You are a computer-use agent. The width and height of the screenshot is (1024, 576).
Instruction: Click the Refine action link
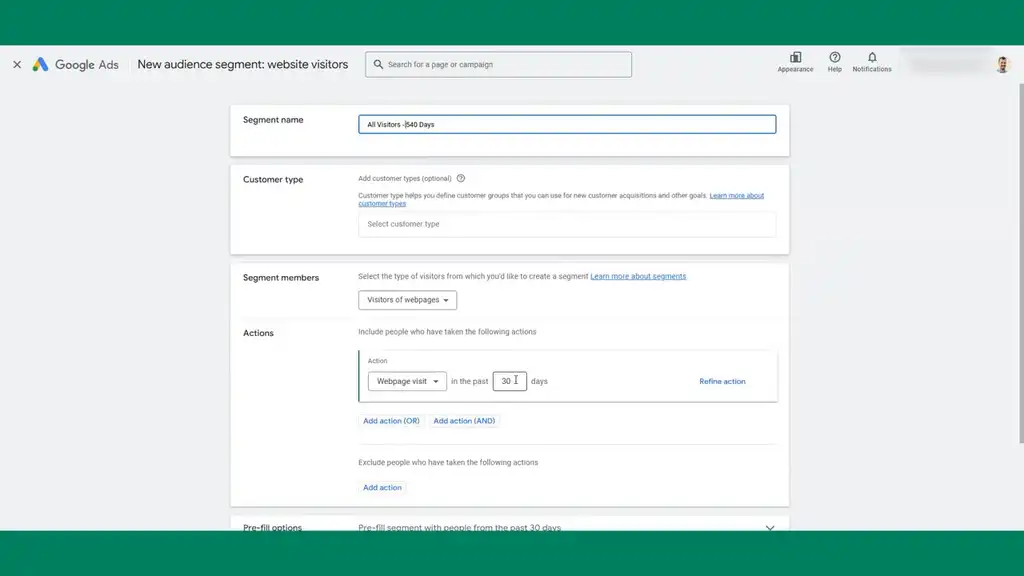722,381
